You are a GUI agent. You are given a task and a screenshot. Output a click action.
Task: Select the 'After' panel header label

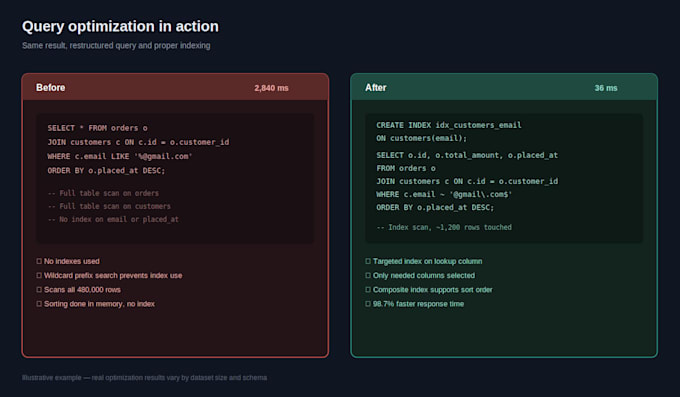376,88
